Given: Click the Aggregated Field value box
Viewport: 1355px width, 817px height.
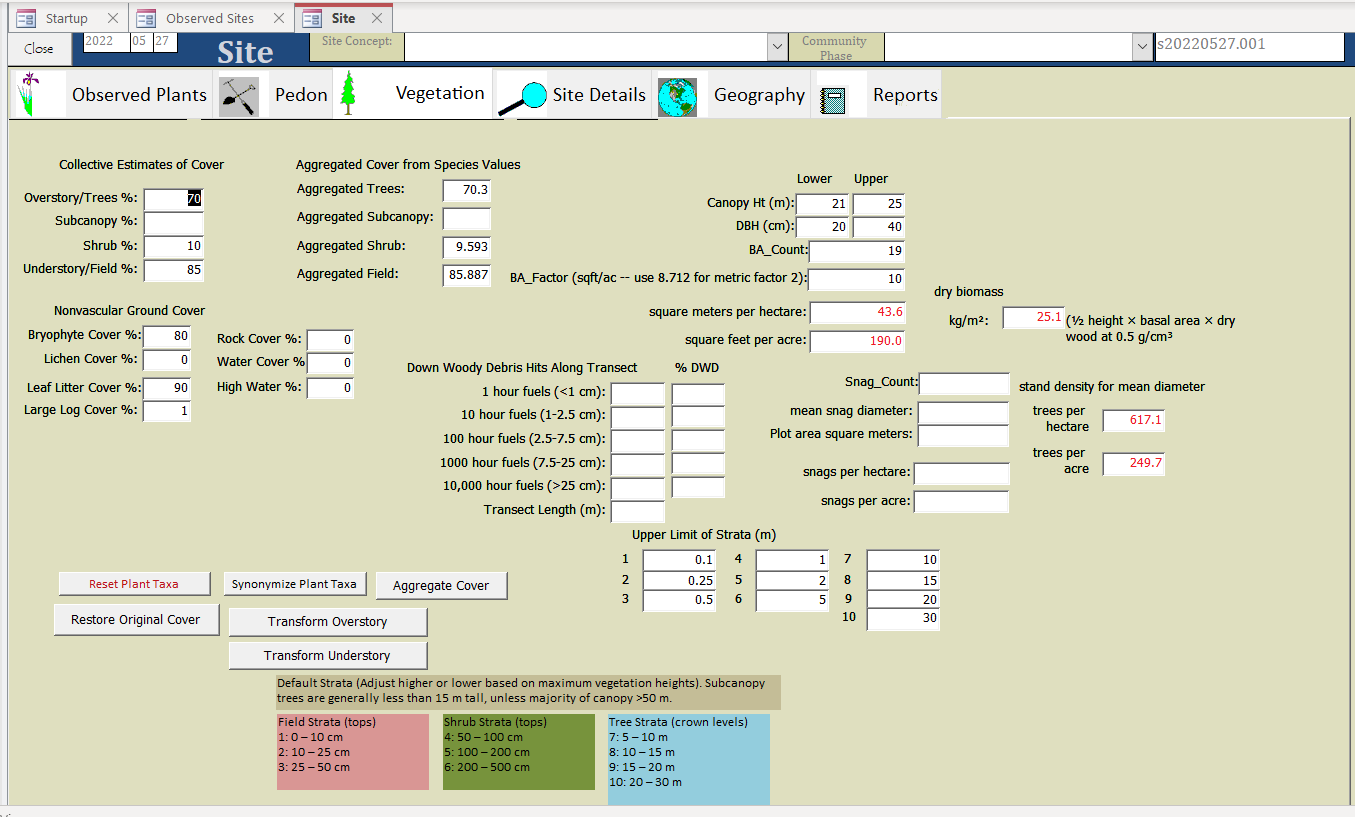Looking at the screenshot, I should 467,274.
